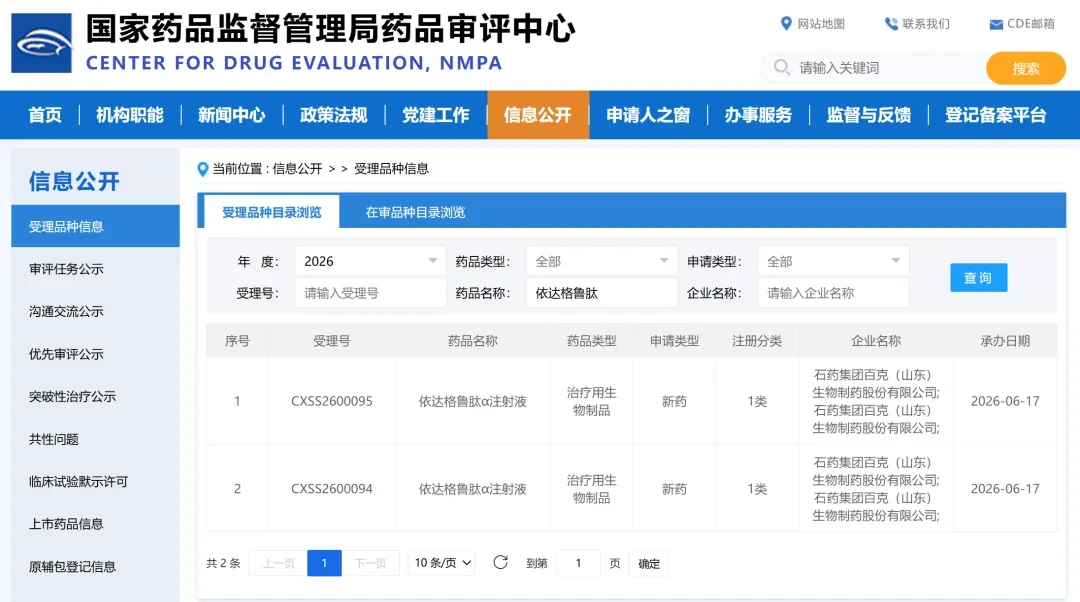Click drug name in row CXSS2600094

coord(472,488)
